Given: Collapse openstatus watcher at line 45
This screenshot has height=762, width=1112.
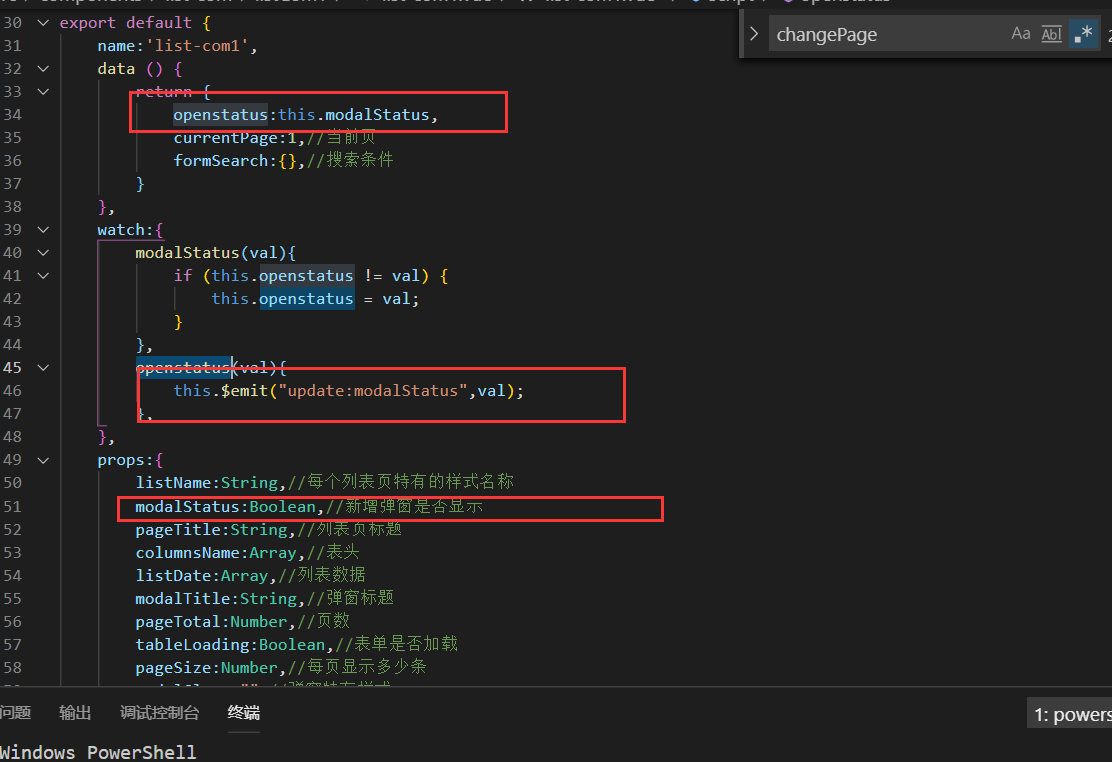Looking at the screenshot, I should 43,368.
